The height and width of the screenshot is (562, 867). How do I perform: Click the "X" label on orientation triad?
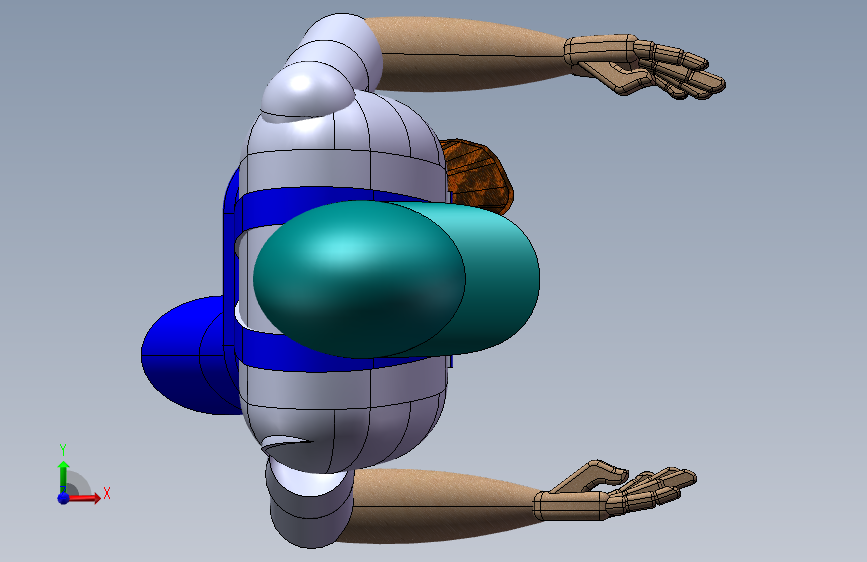point(107,493)
